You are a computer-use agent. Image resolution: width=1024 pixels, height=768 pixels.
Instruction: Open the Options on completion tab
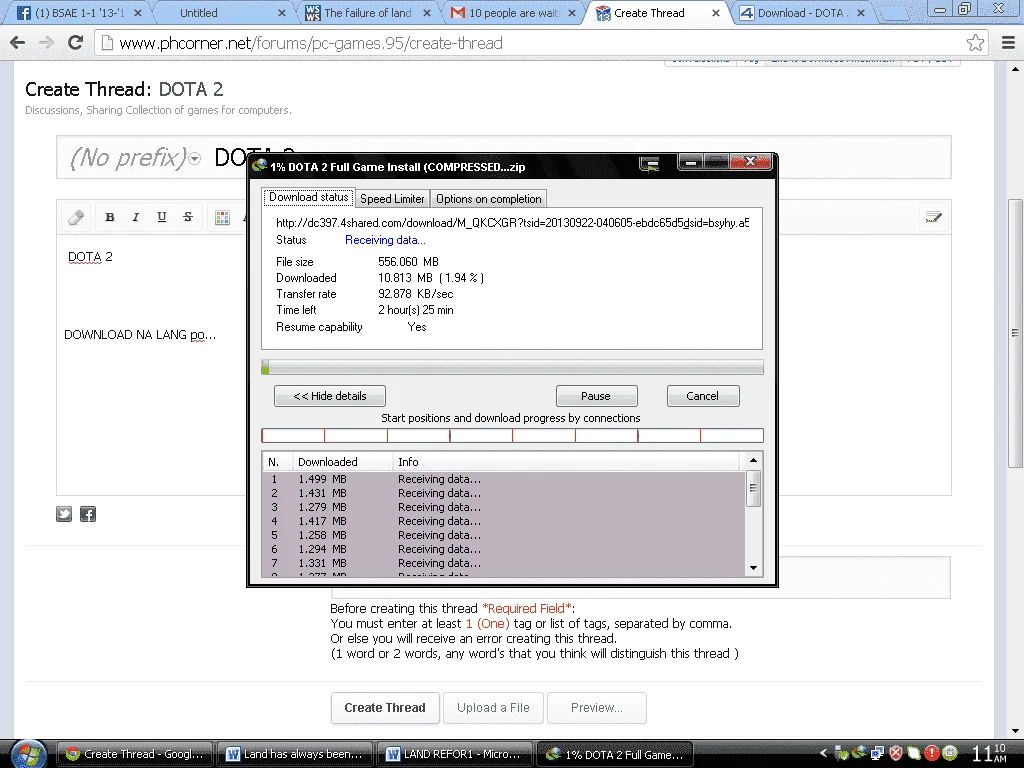(x=488, y=199)
